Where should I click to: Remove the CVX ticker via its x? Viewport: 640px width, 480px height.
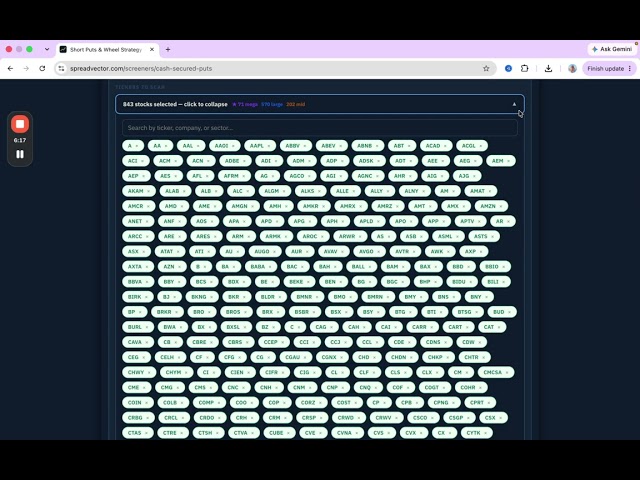(421, 433)
